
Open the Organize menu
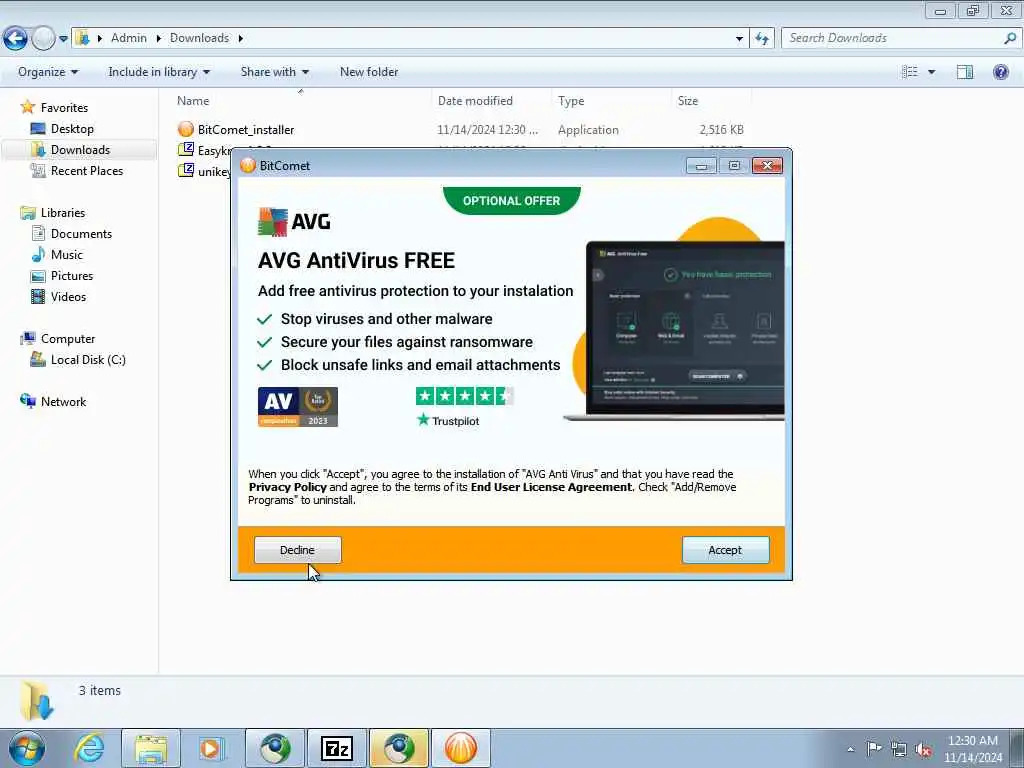pyautogui.click(x=48, y=72)
